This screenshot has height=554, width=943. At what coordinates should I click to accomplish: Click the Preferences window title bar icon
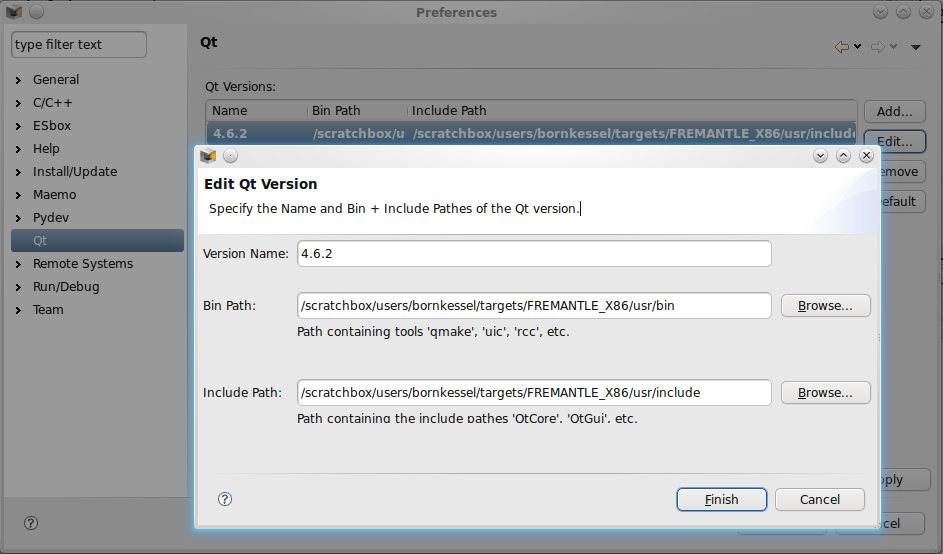click(13, 12)
